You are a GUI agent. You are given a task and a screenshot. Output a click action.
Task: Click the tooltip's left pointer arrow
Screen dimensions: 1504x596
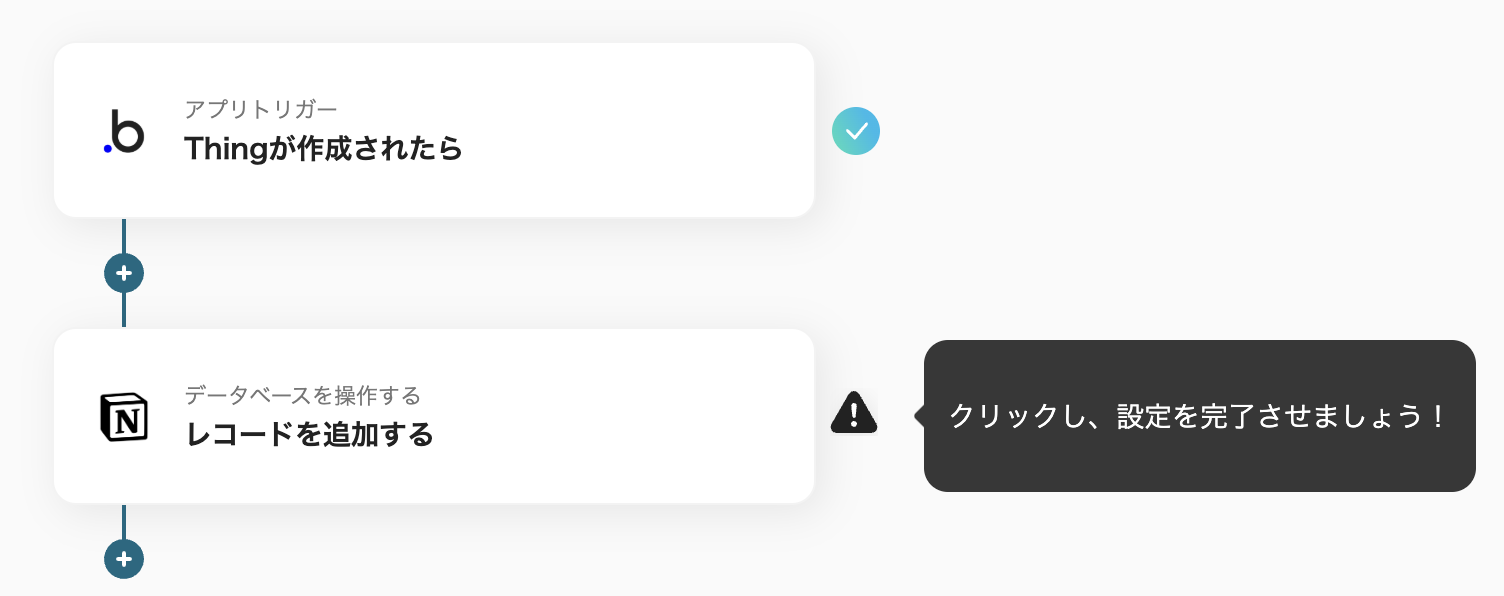[919, 416]
